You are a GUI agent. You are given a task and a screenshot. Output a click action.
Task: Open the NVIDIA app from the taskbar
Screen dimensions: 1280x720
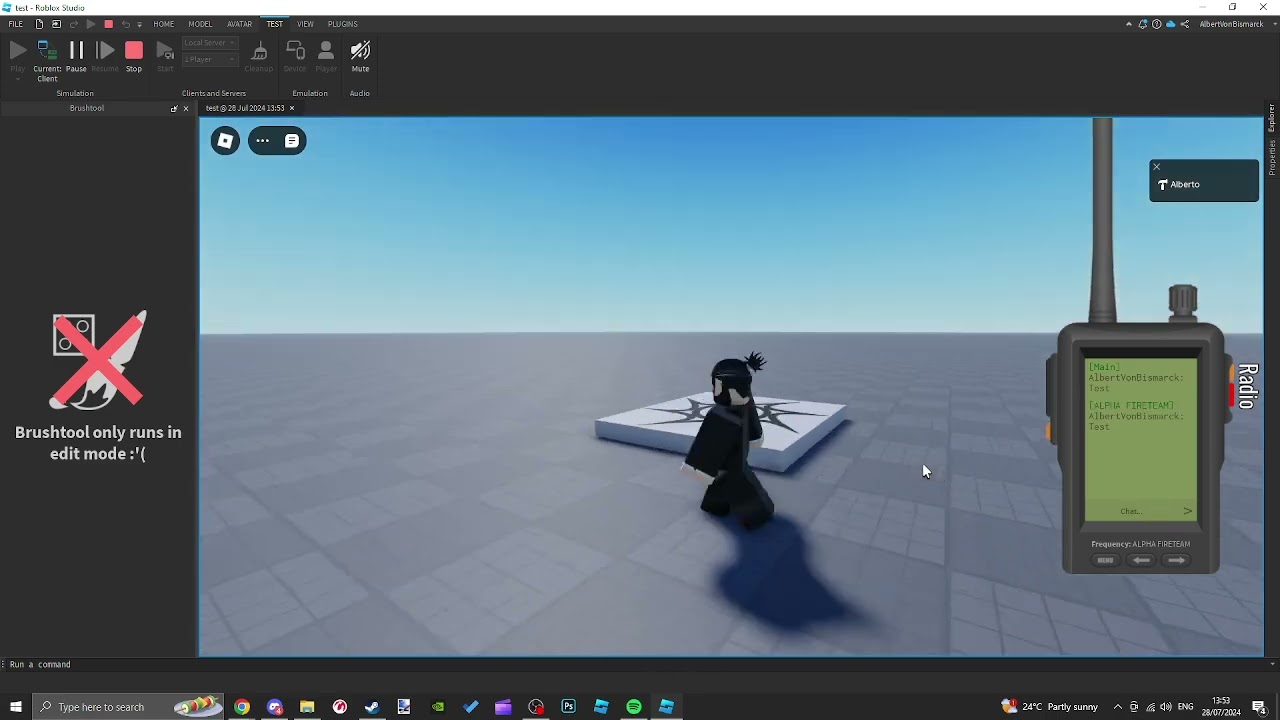click(x=438, y=707)
